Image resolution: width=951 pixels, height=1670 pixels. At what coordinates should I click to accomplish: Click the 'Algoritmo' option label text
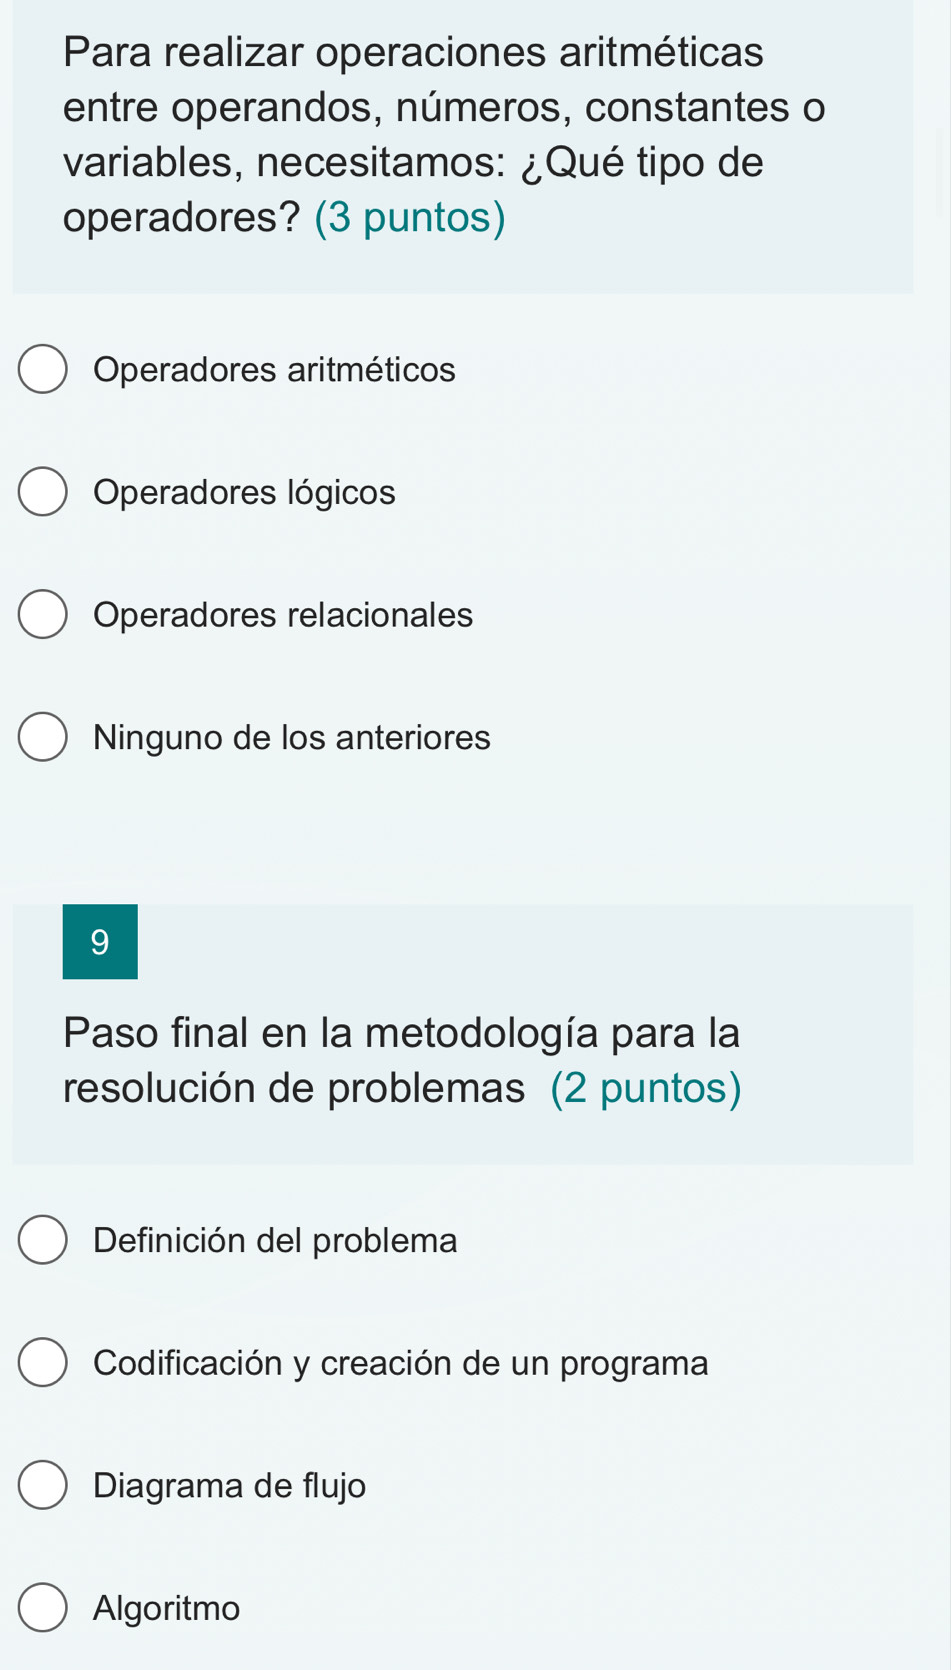(x=166, y=1608)
